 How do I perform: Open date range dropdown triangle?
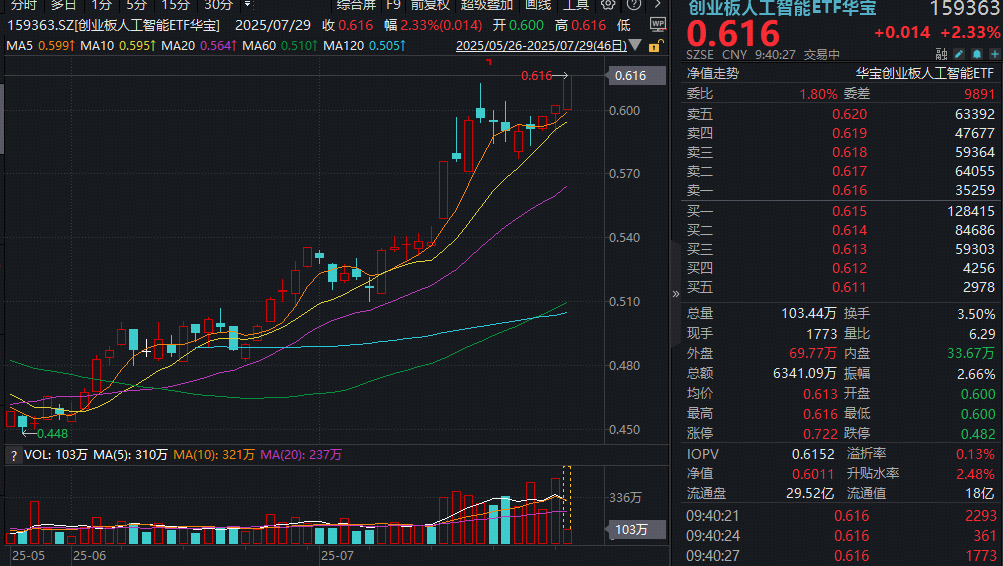pyautogui.click(x=638, y=46)
